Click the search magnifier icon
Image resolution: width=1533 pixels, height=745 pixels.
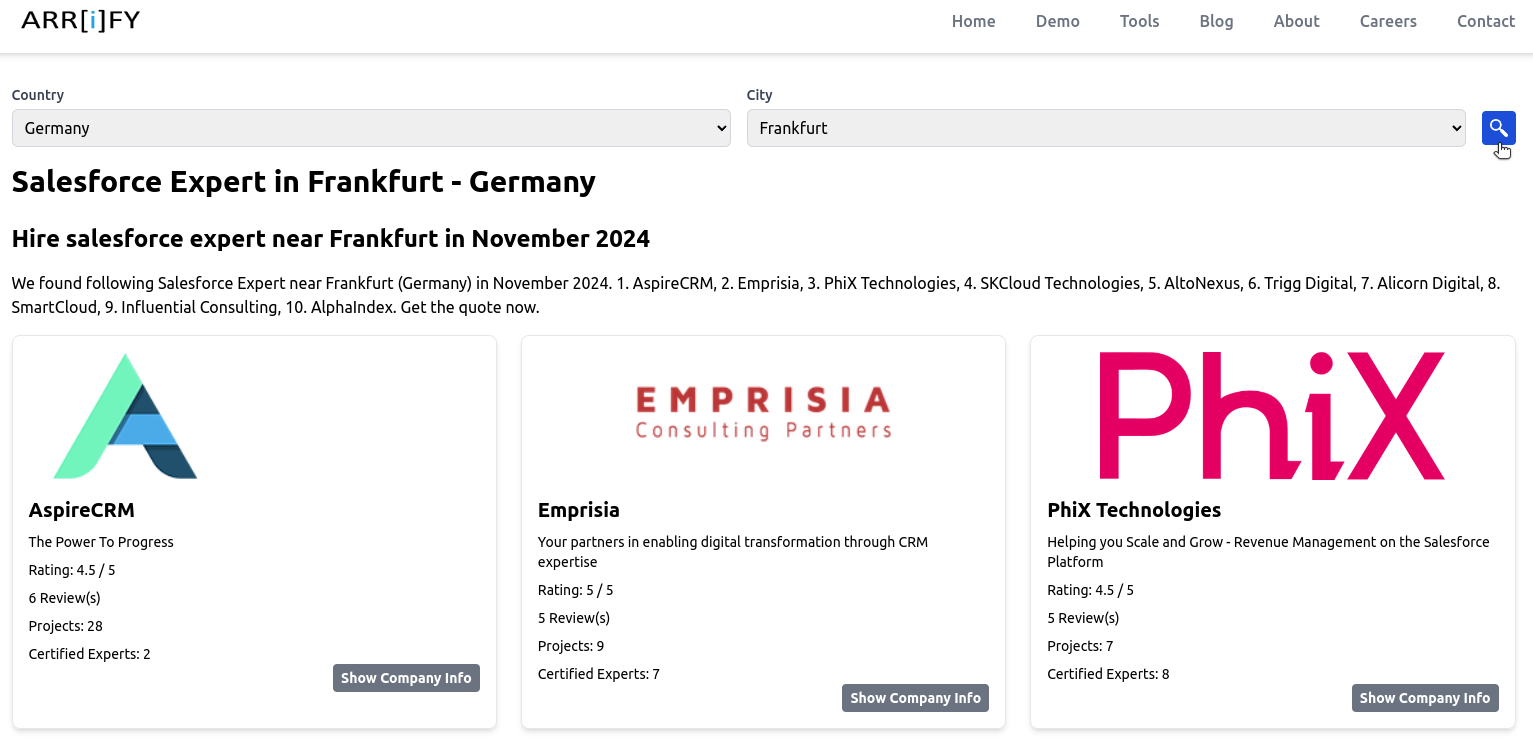[x=1498, y=128]
